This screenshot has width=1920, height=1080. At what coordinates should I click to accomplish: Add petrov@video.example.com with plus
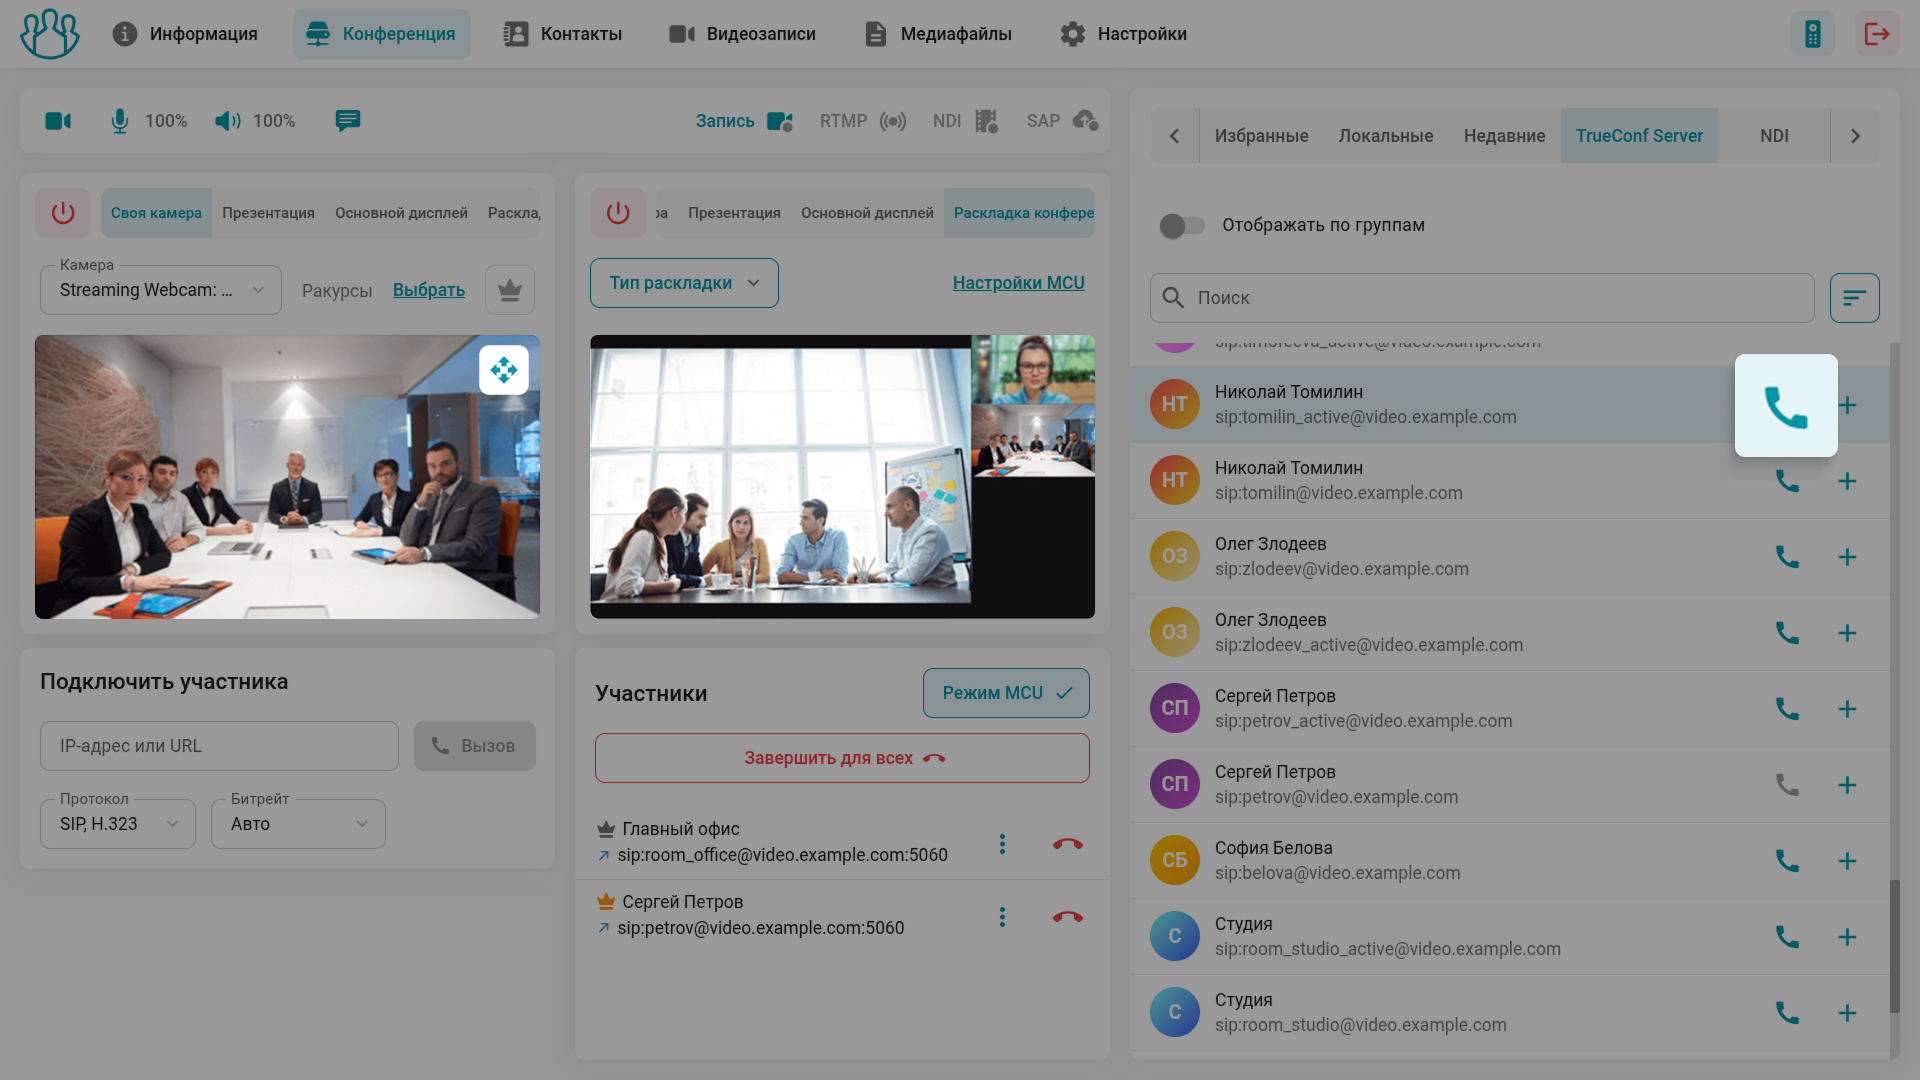click(1847, 785)
